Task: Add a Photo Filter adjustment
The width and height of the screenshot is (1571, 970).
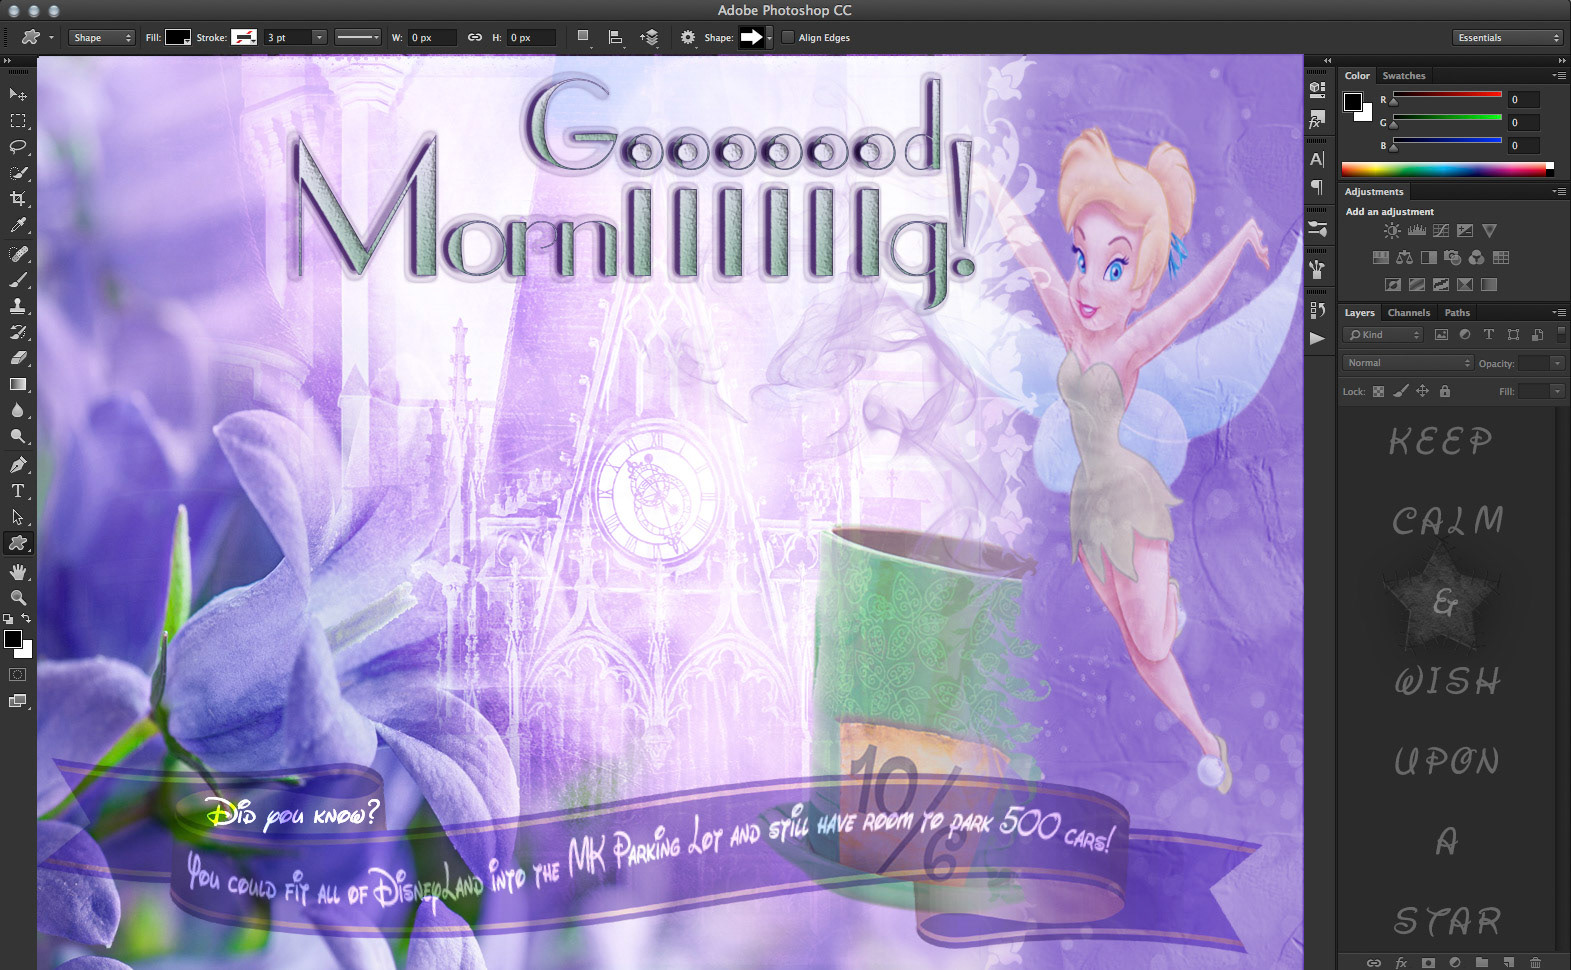Action: point(1452,258)
